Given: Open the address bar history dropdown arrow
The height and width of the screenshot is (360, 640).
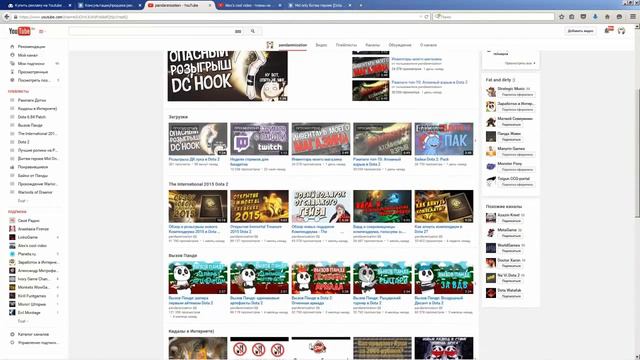Looking at the screenshot, I should pos(420,17).
